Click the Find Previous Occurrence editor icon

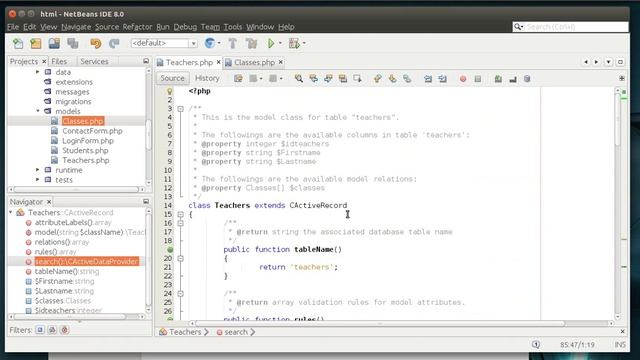click(313, 78)
